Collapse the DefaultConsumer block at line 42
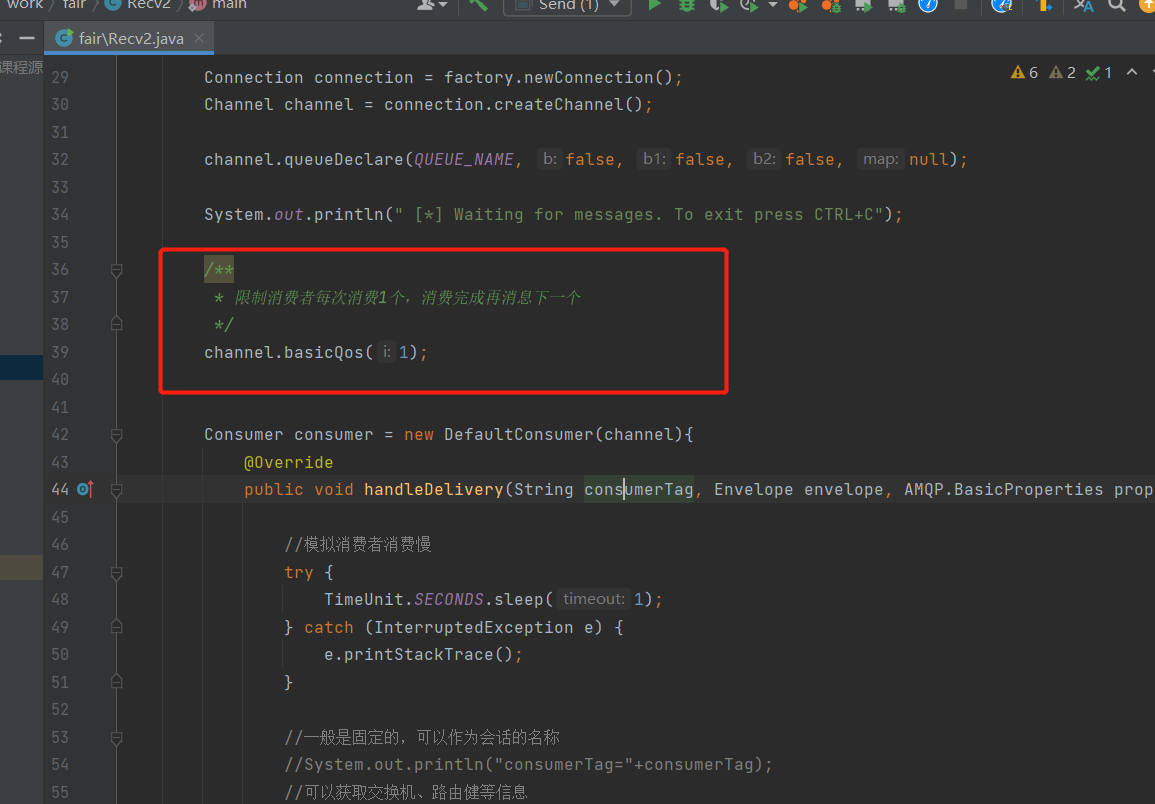The height and width of the screenshot is (804, 1155). (x=116, y=435)
